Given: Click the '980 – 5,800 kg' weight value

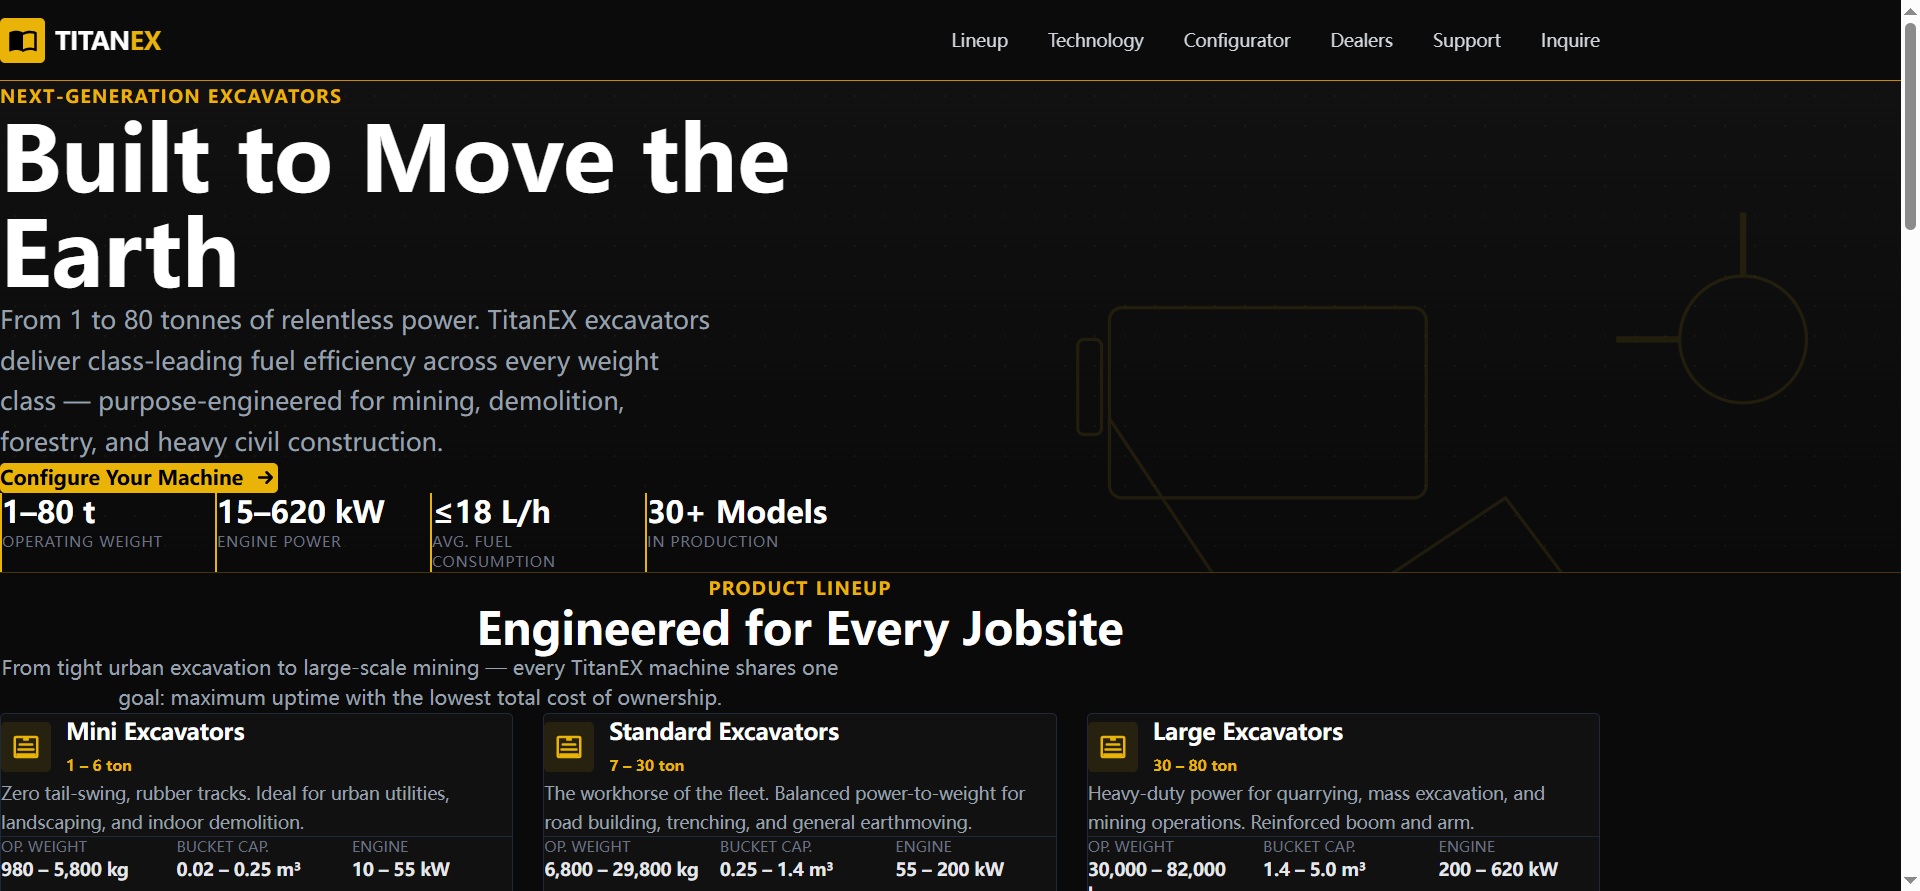Looking at the screenshot, I should 65,869.
